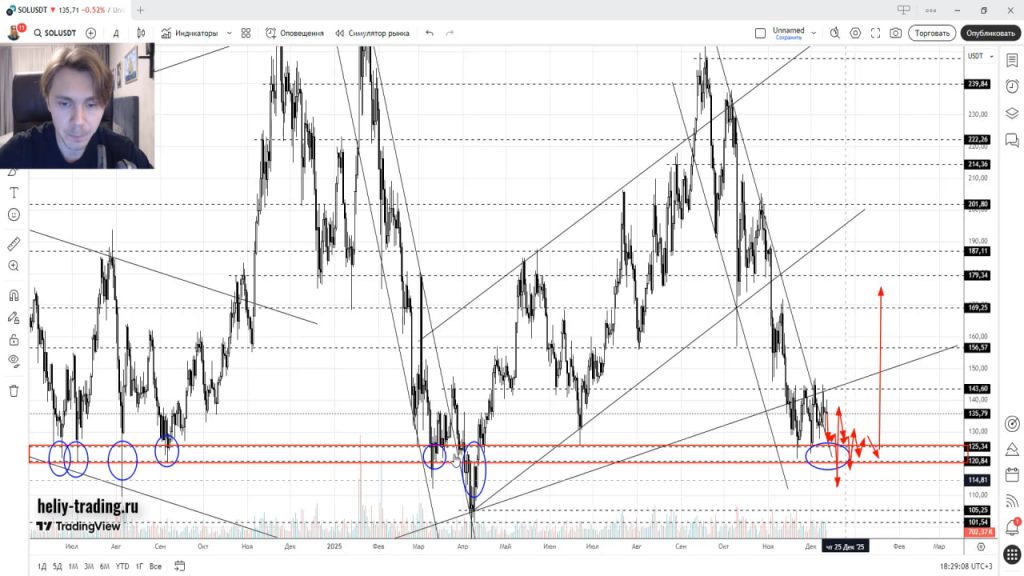Take a chart snapshot with camera icon

click(895, 33)
